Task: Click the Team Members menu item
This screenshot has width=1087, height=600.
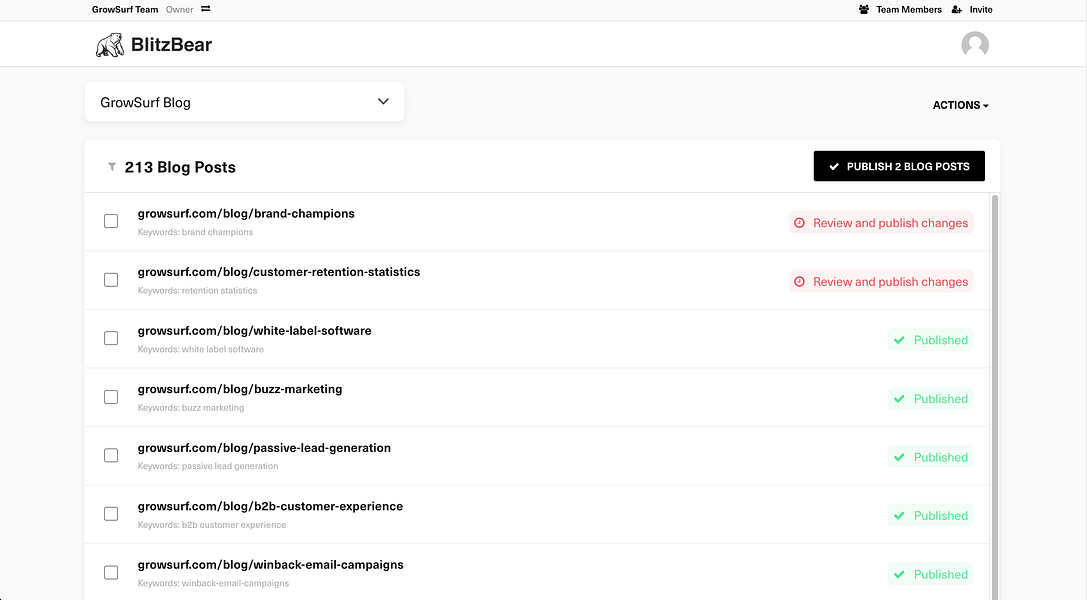Action: 908,10
